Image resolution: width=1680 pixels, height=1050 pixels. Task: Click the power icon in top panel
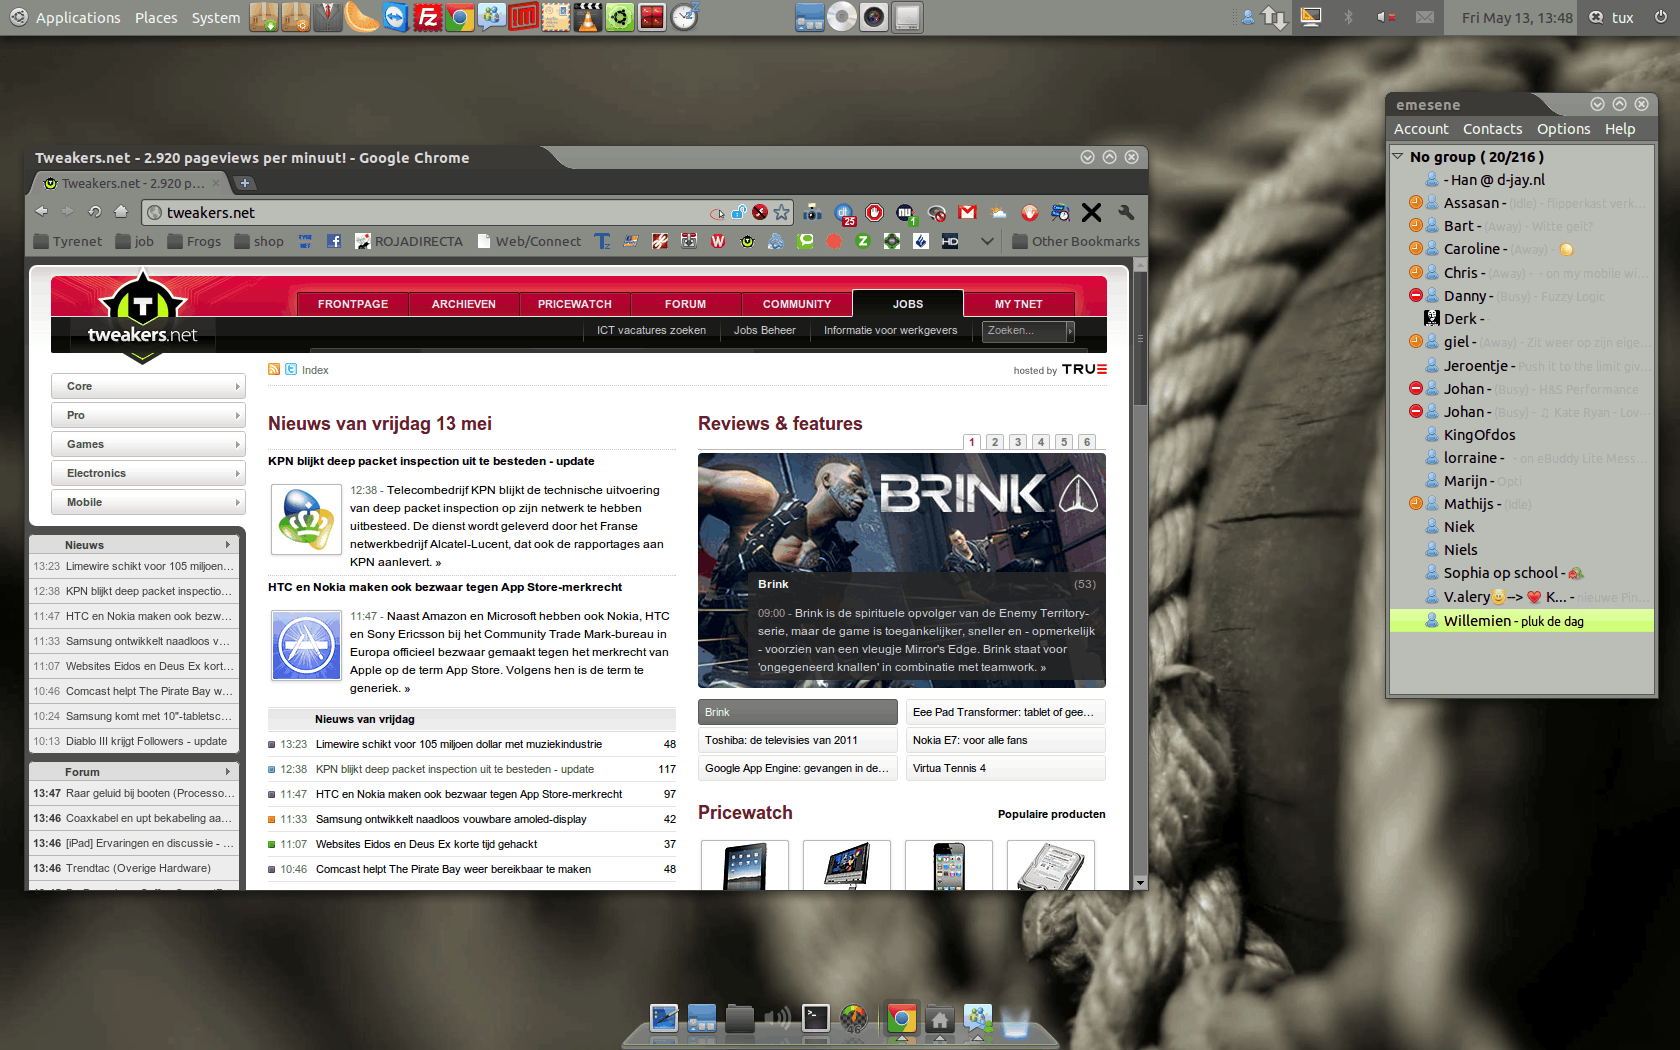pyautogui.click(x=1661, y=17)
